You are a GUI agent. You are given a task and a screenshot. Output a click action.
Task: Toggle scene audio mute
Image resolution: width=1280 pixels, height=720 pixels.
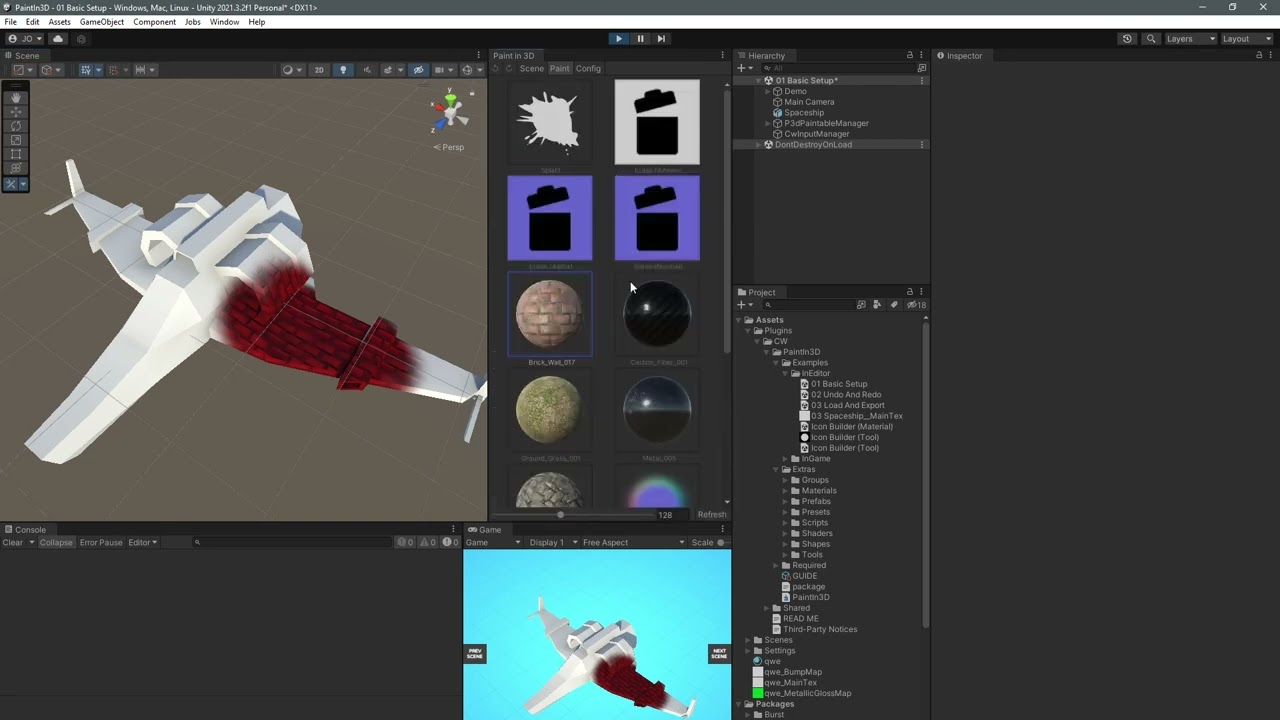[366, 70]
